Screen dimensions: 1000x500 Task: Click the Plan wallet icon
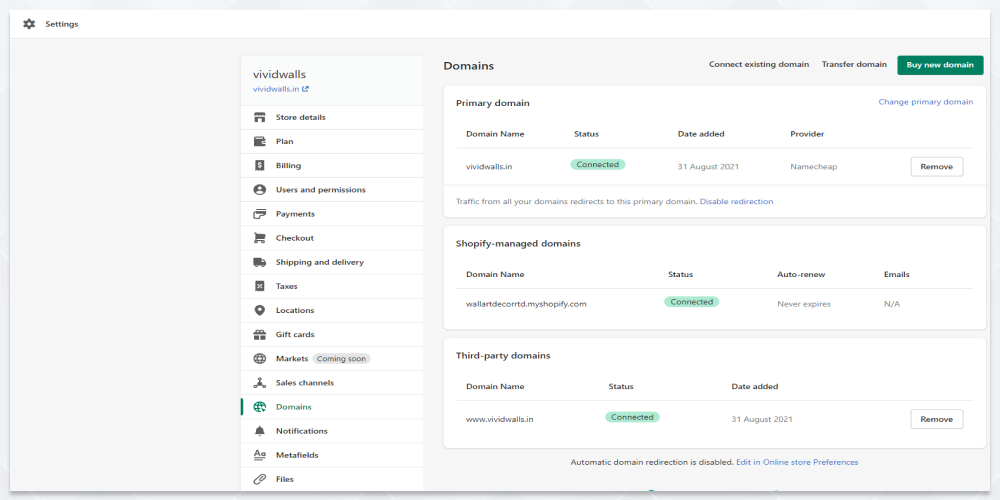point(260,142)
